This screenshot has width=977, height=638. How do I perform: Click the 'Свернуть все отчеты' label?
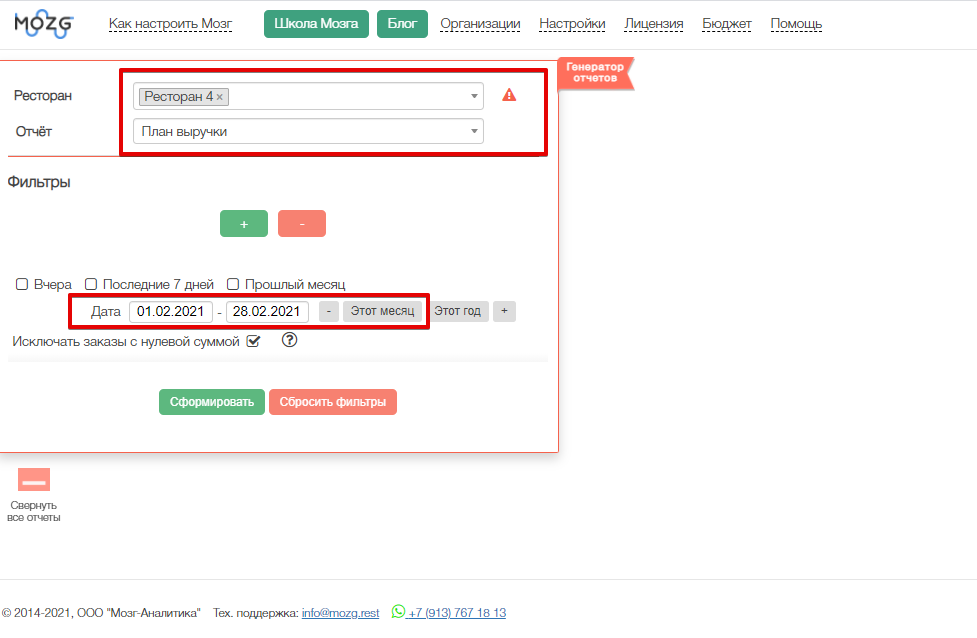coord(34,512)
